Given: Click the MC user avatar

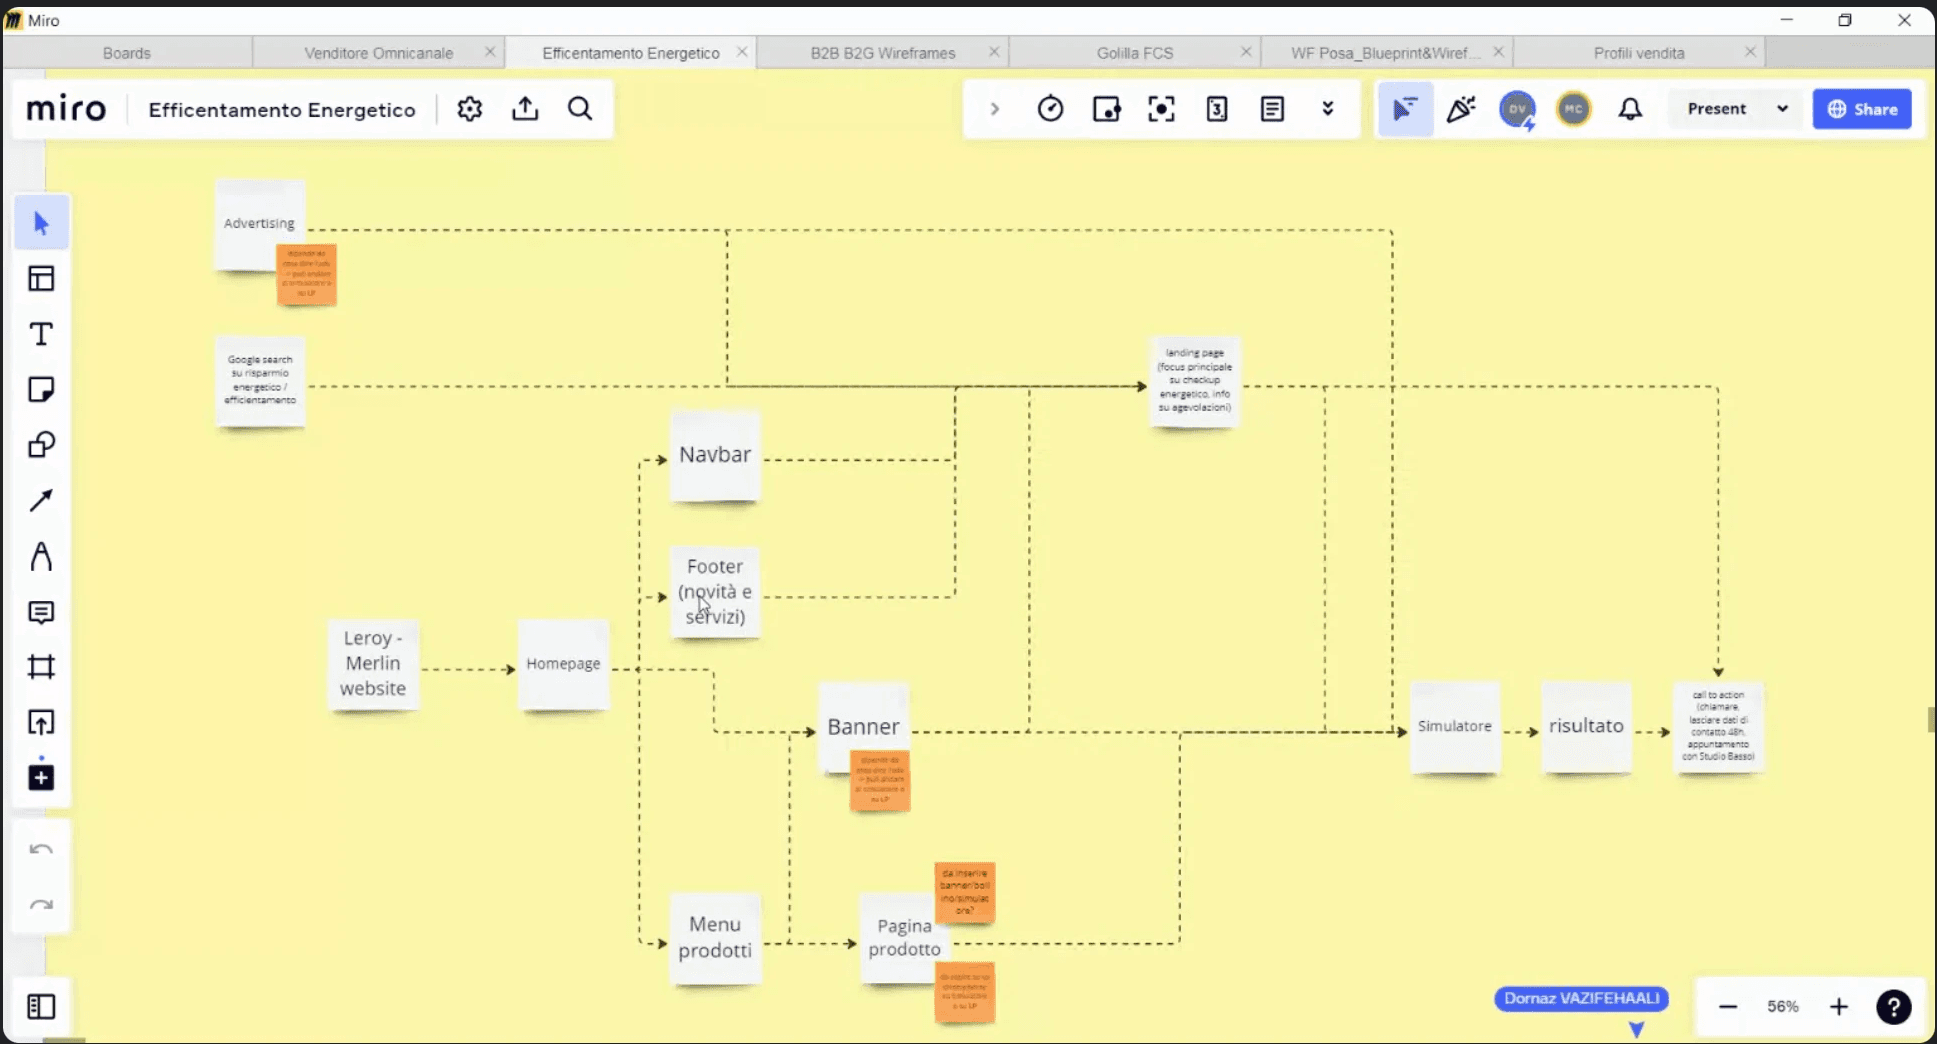Looking at the screenshot, I should [1573, 109].
